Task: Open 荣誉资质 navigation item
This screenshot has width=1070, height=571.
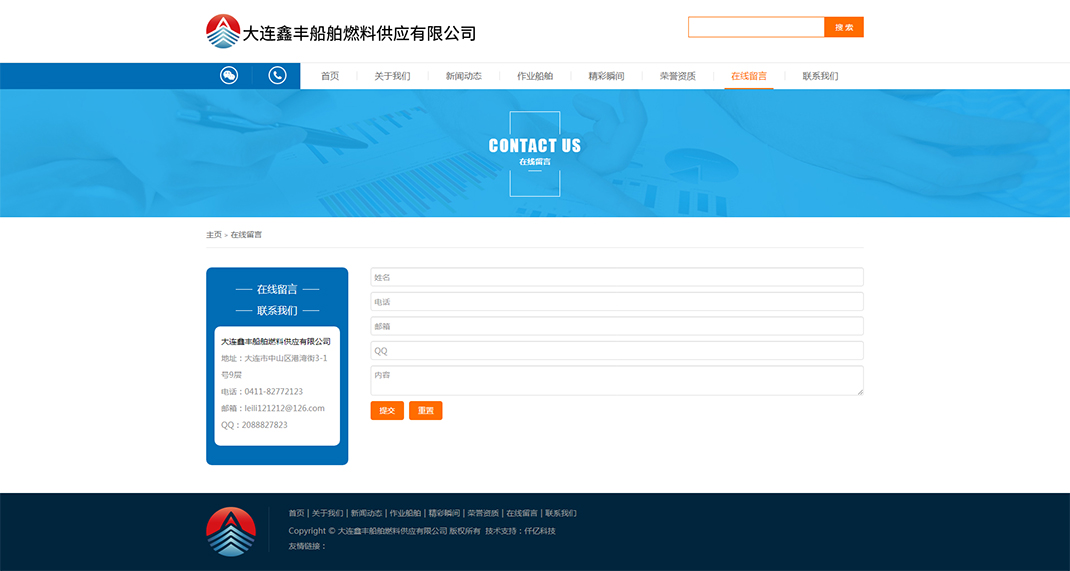Action: 677,76
